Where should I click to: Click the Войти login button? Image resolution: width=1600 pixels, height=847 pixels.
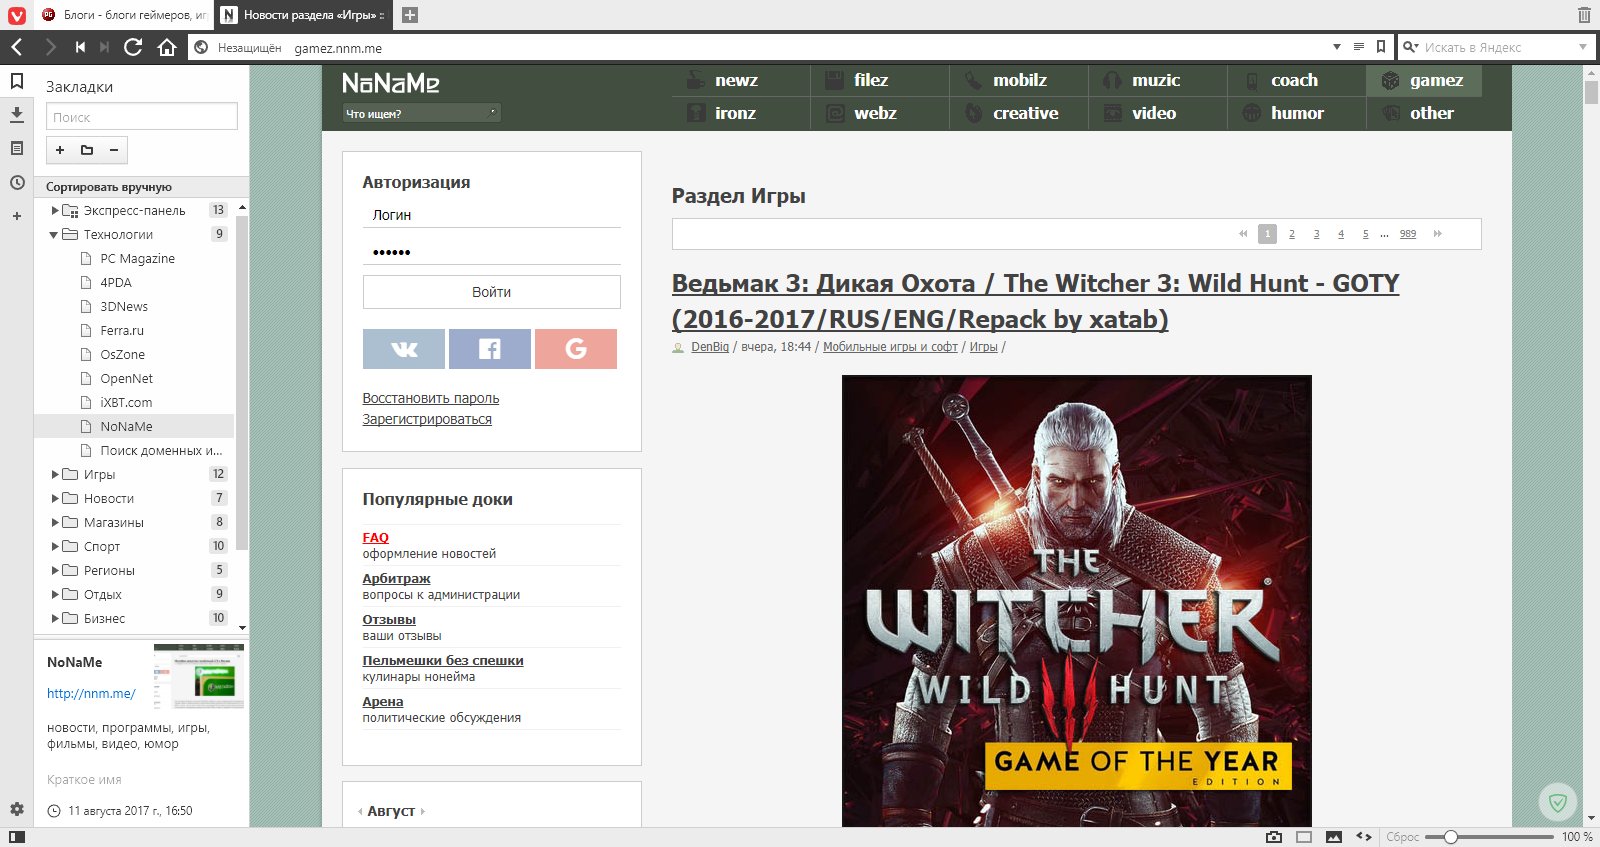(491, 292)
